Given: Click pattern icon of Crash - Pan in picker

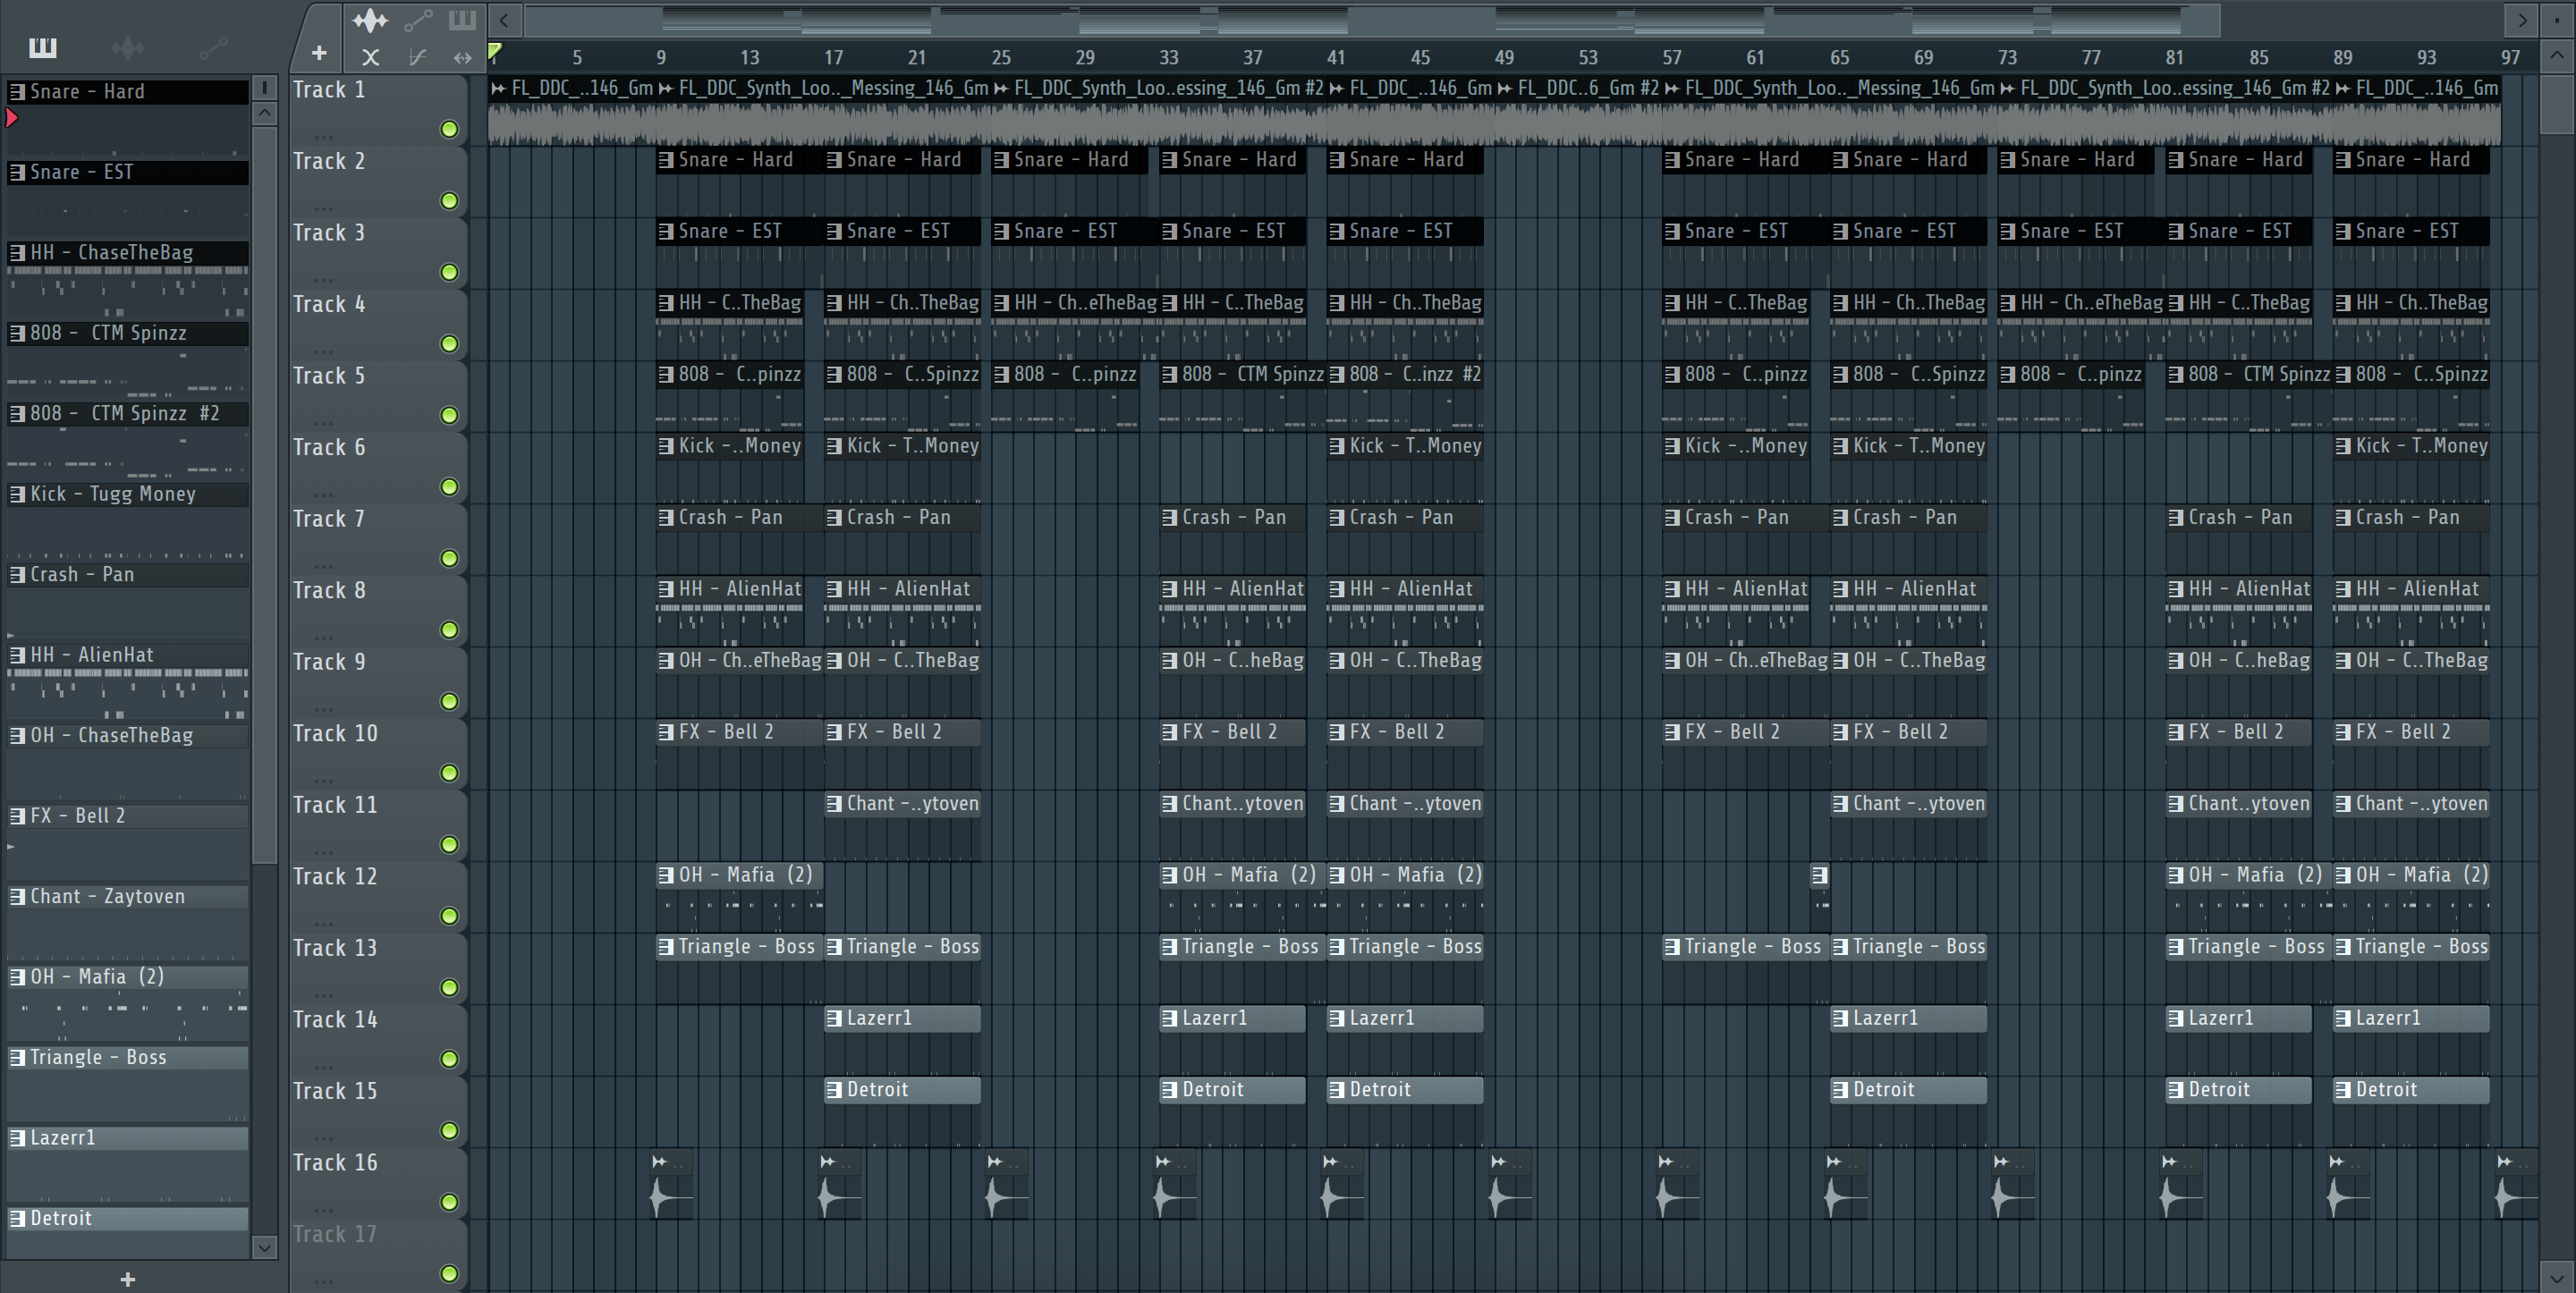Looking at the screenshot, I should (17, 574).
